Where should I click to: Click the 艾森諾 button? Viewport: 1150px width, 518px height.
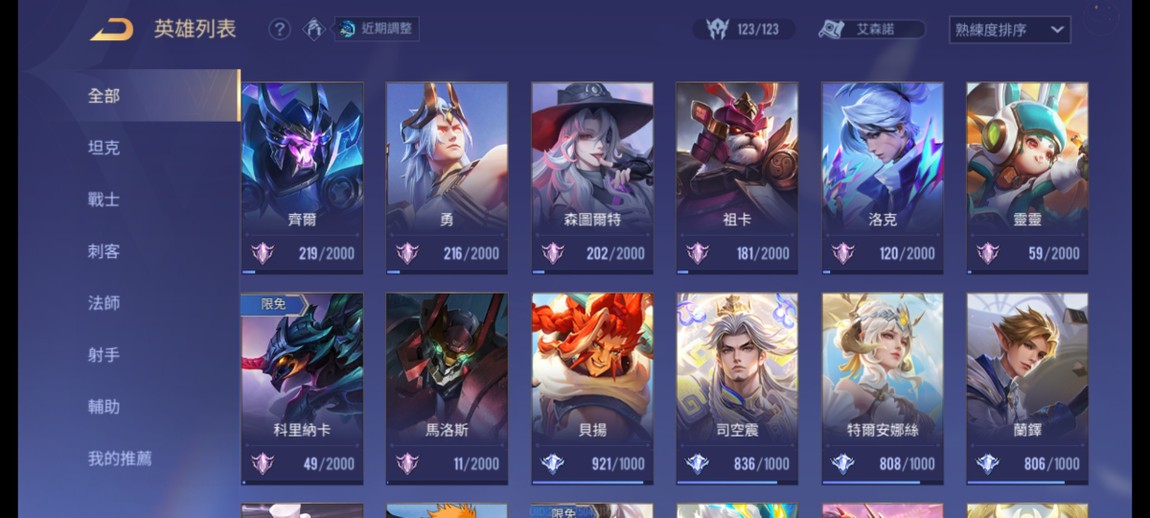pyautogui.click(x=871, y=29)
